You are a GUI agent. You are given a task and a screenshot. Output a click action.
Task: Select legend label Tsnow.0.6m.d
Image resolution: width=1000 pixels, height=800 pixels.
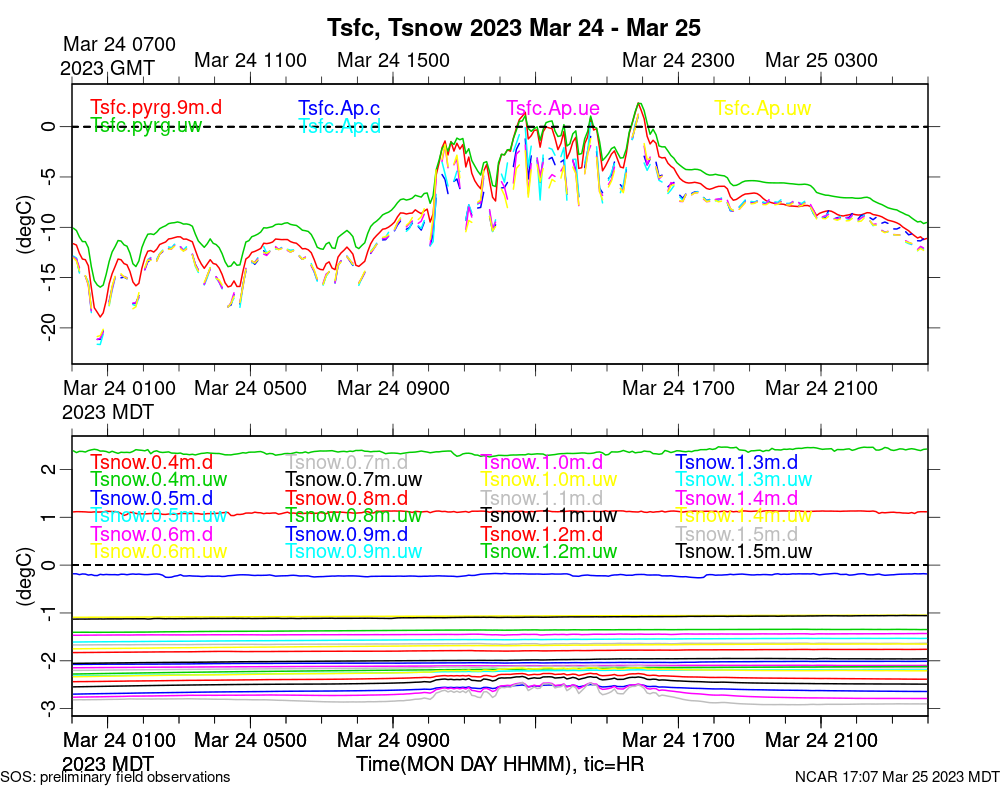click(x=151, y=534)
